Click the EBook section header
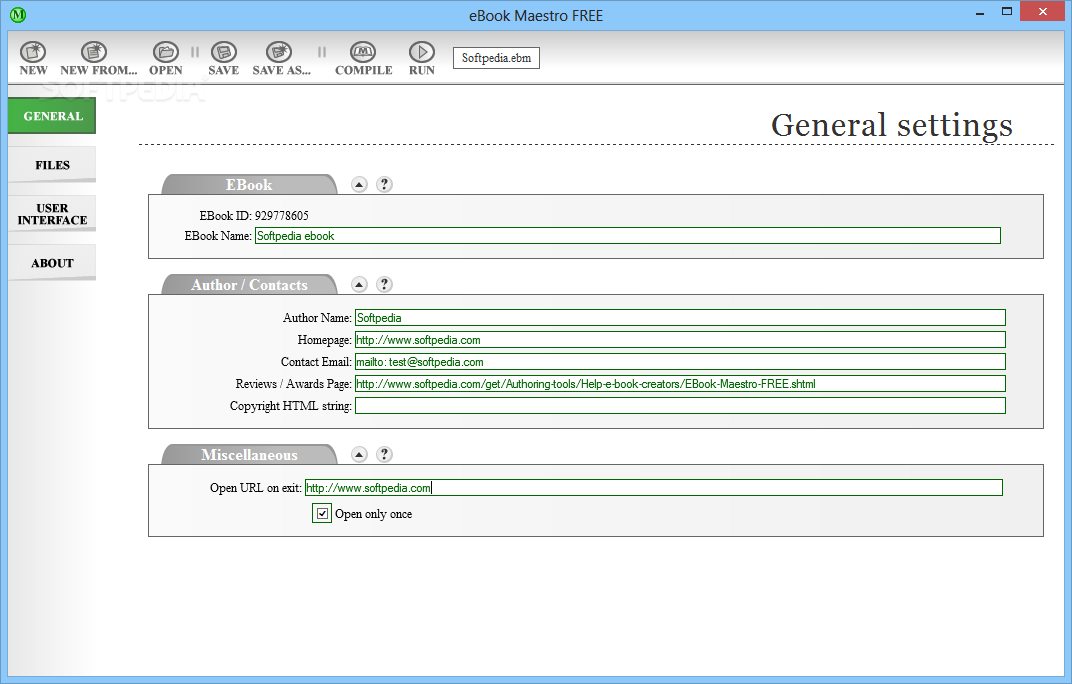1072x684 pixels. pyautogui.click(x=249, y=185)
